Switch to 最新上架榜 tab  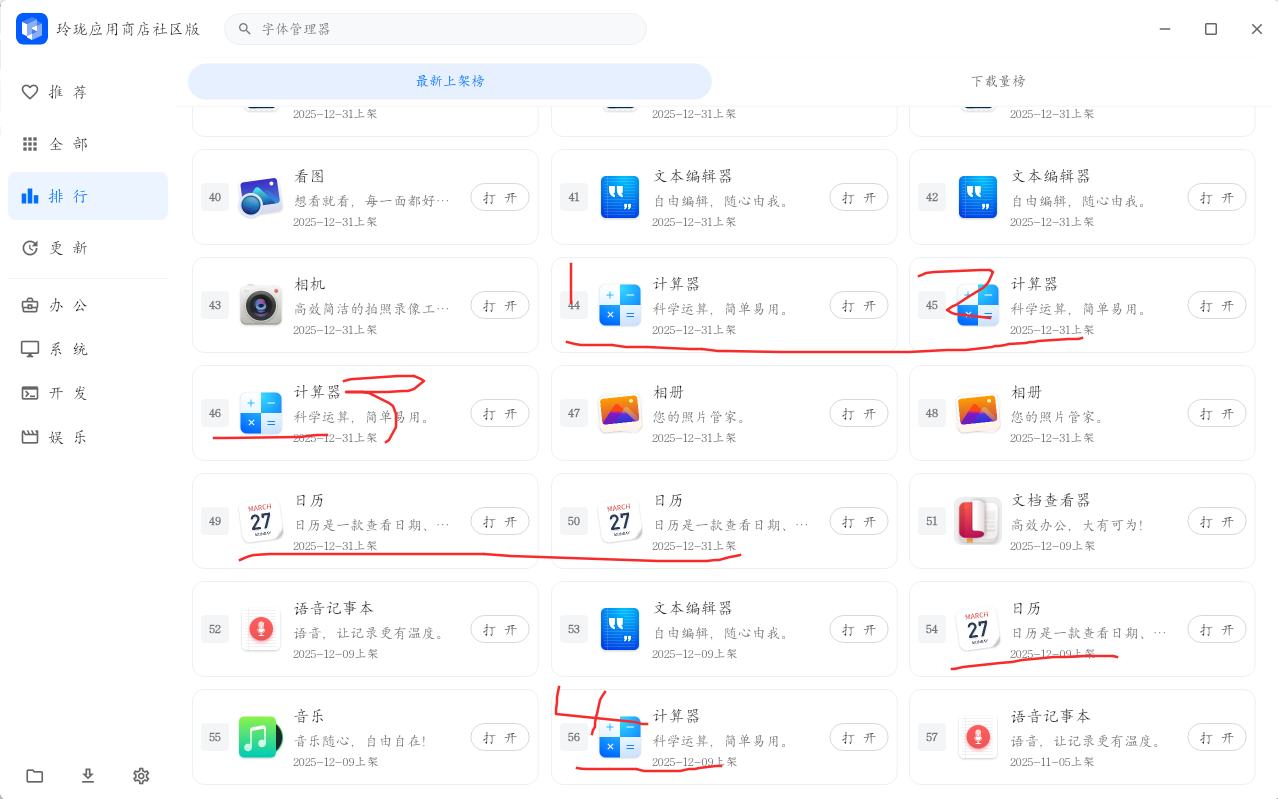coord(450,81)
